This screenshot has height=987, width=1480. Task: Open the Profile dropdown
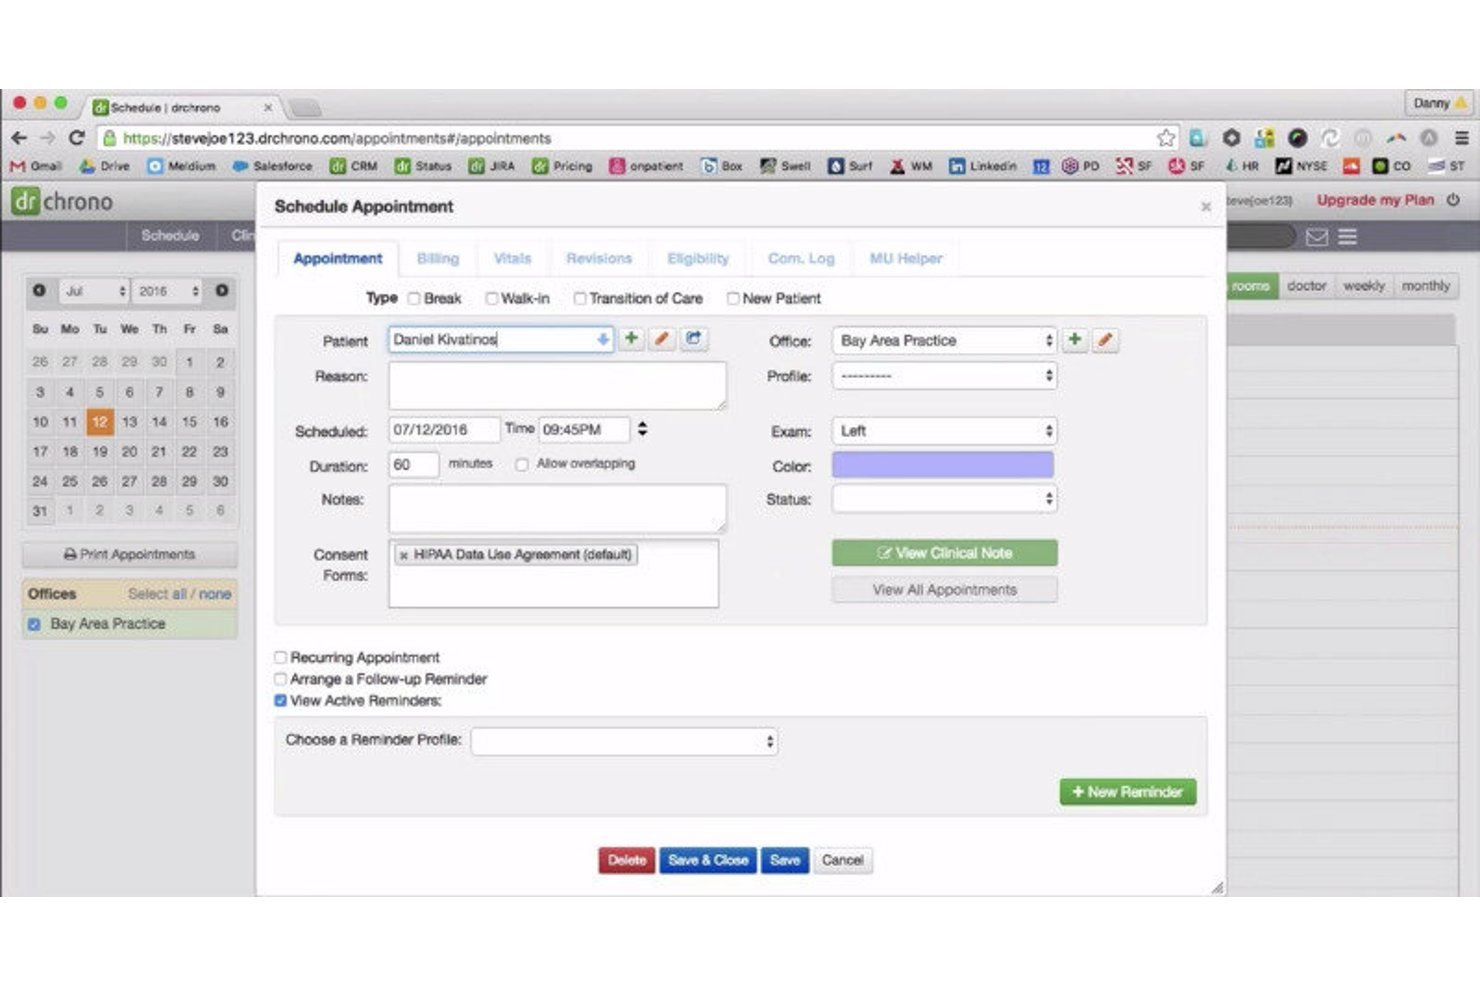click(944, 376)
